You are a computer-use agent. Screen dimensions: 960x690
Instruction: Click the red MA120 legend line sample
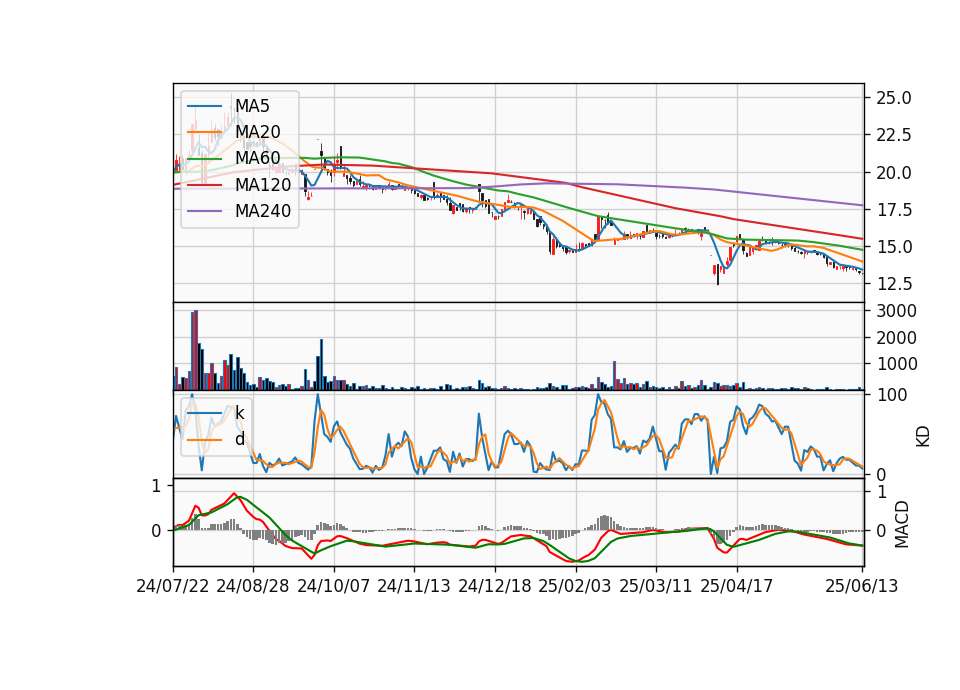point(204,184)
